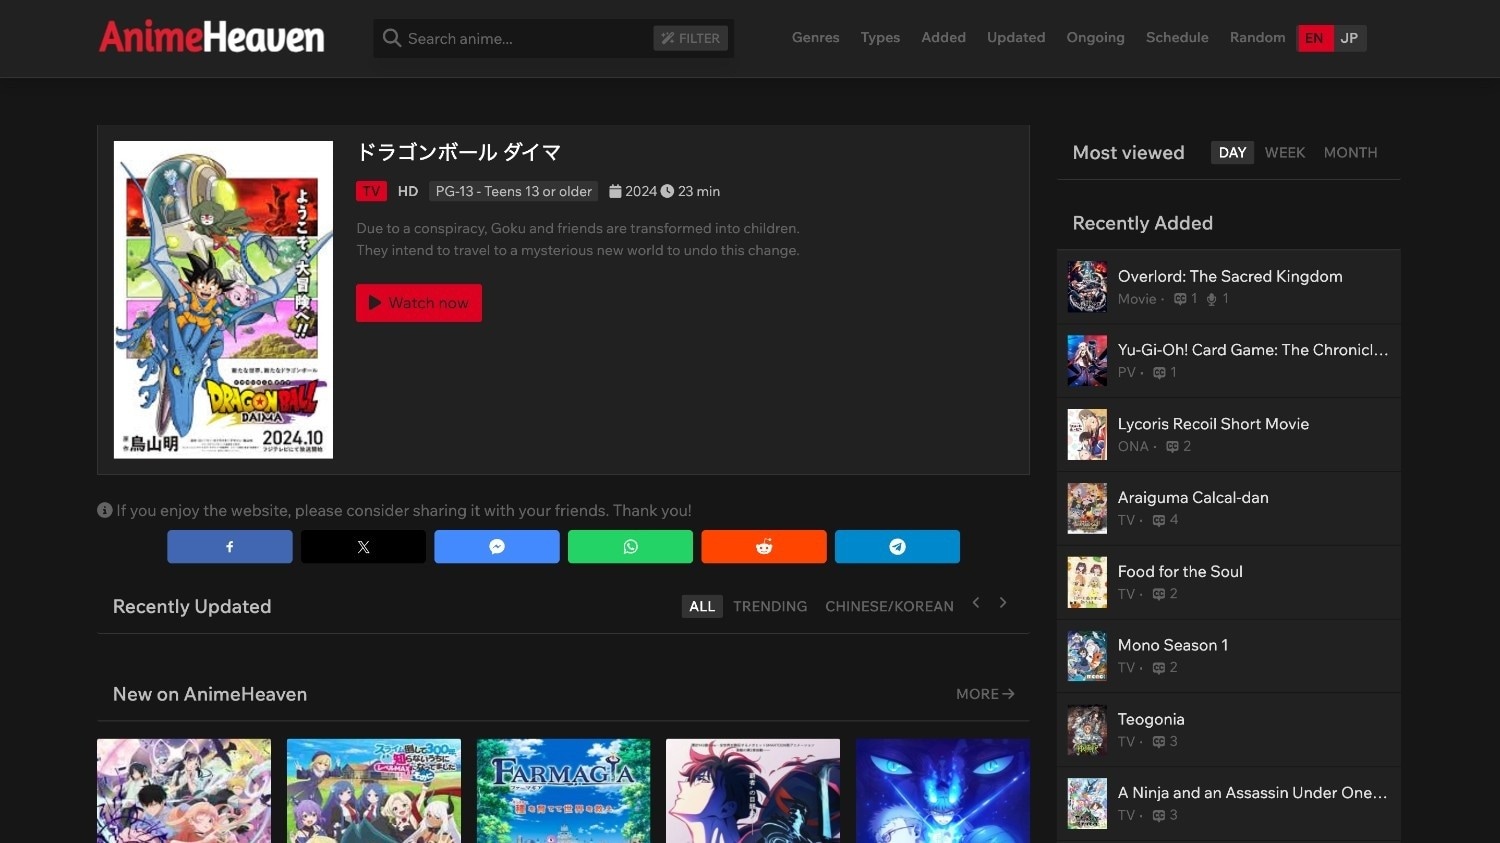
Task: Open the search Filter options
Action: pyautogui.click(x=690, y=38)
